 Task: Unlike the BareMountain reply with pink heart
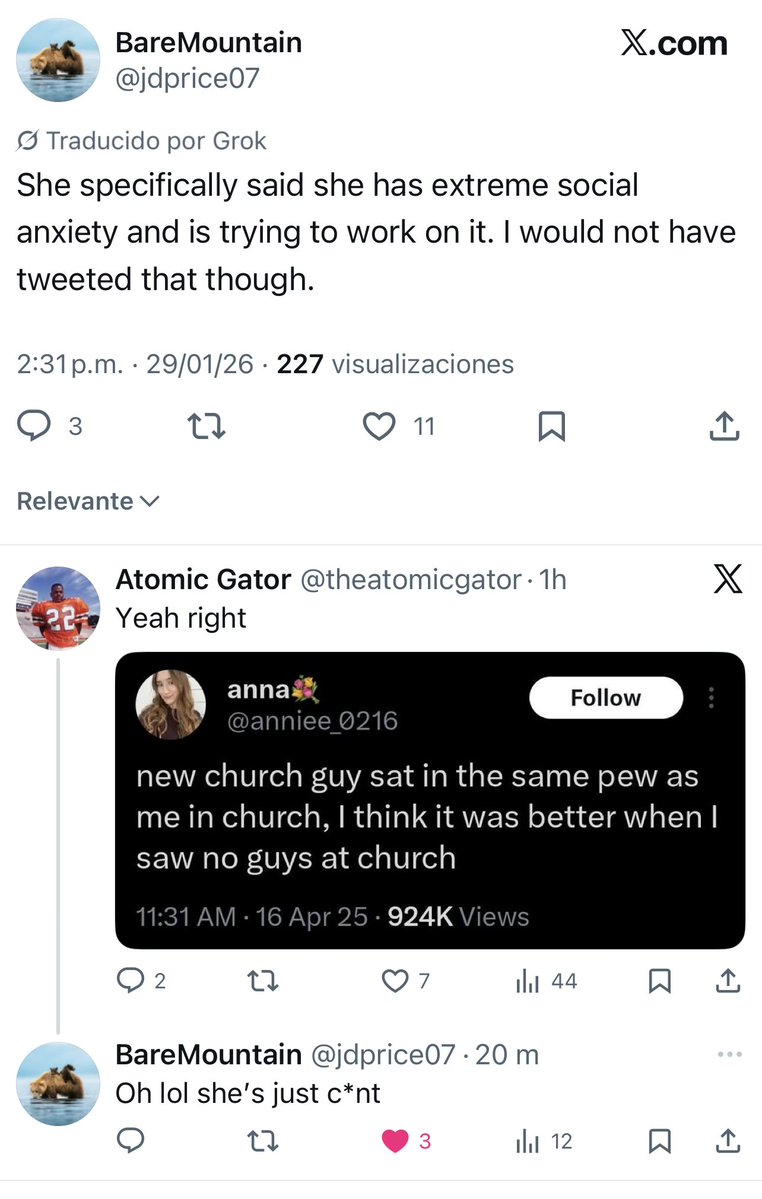pos(396,1141)
